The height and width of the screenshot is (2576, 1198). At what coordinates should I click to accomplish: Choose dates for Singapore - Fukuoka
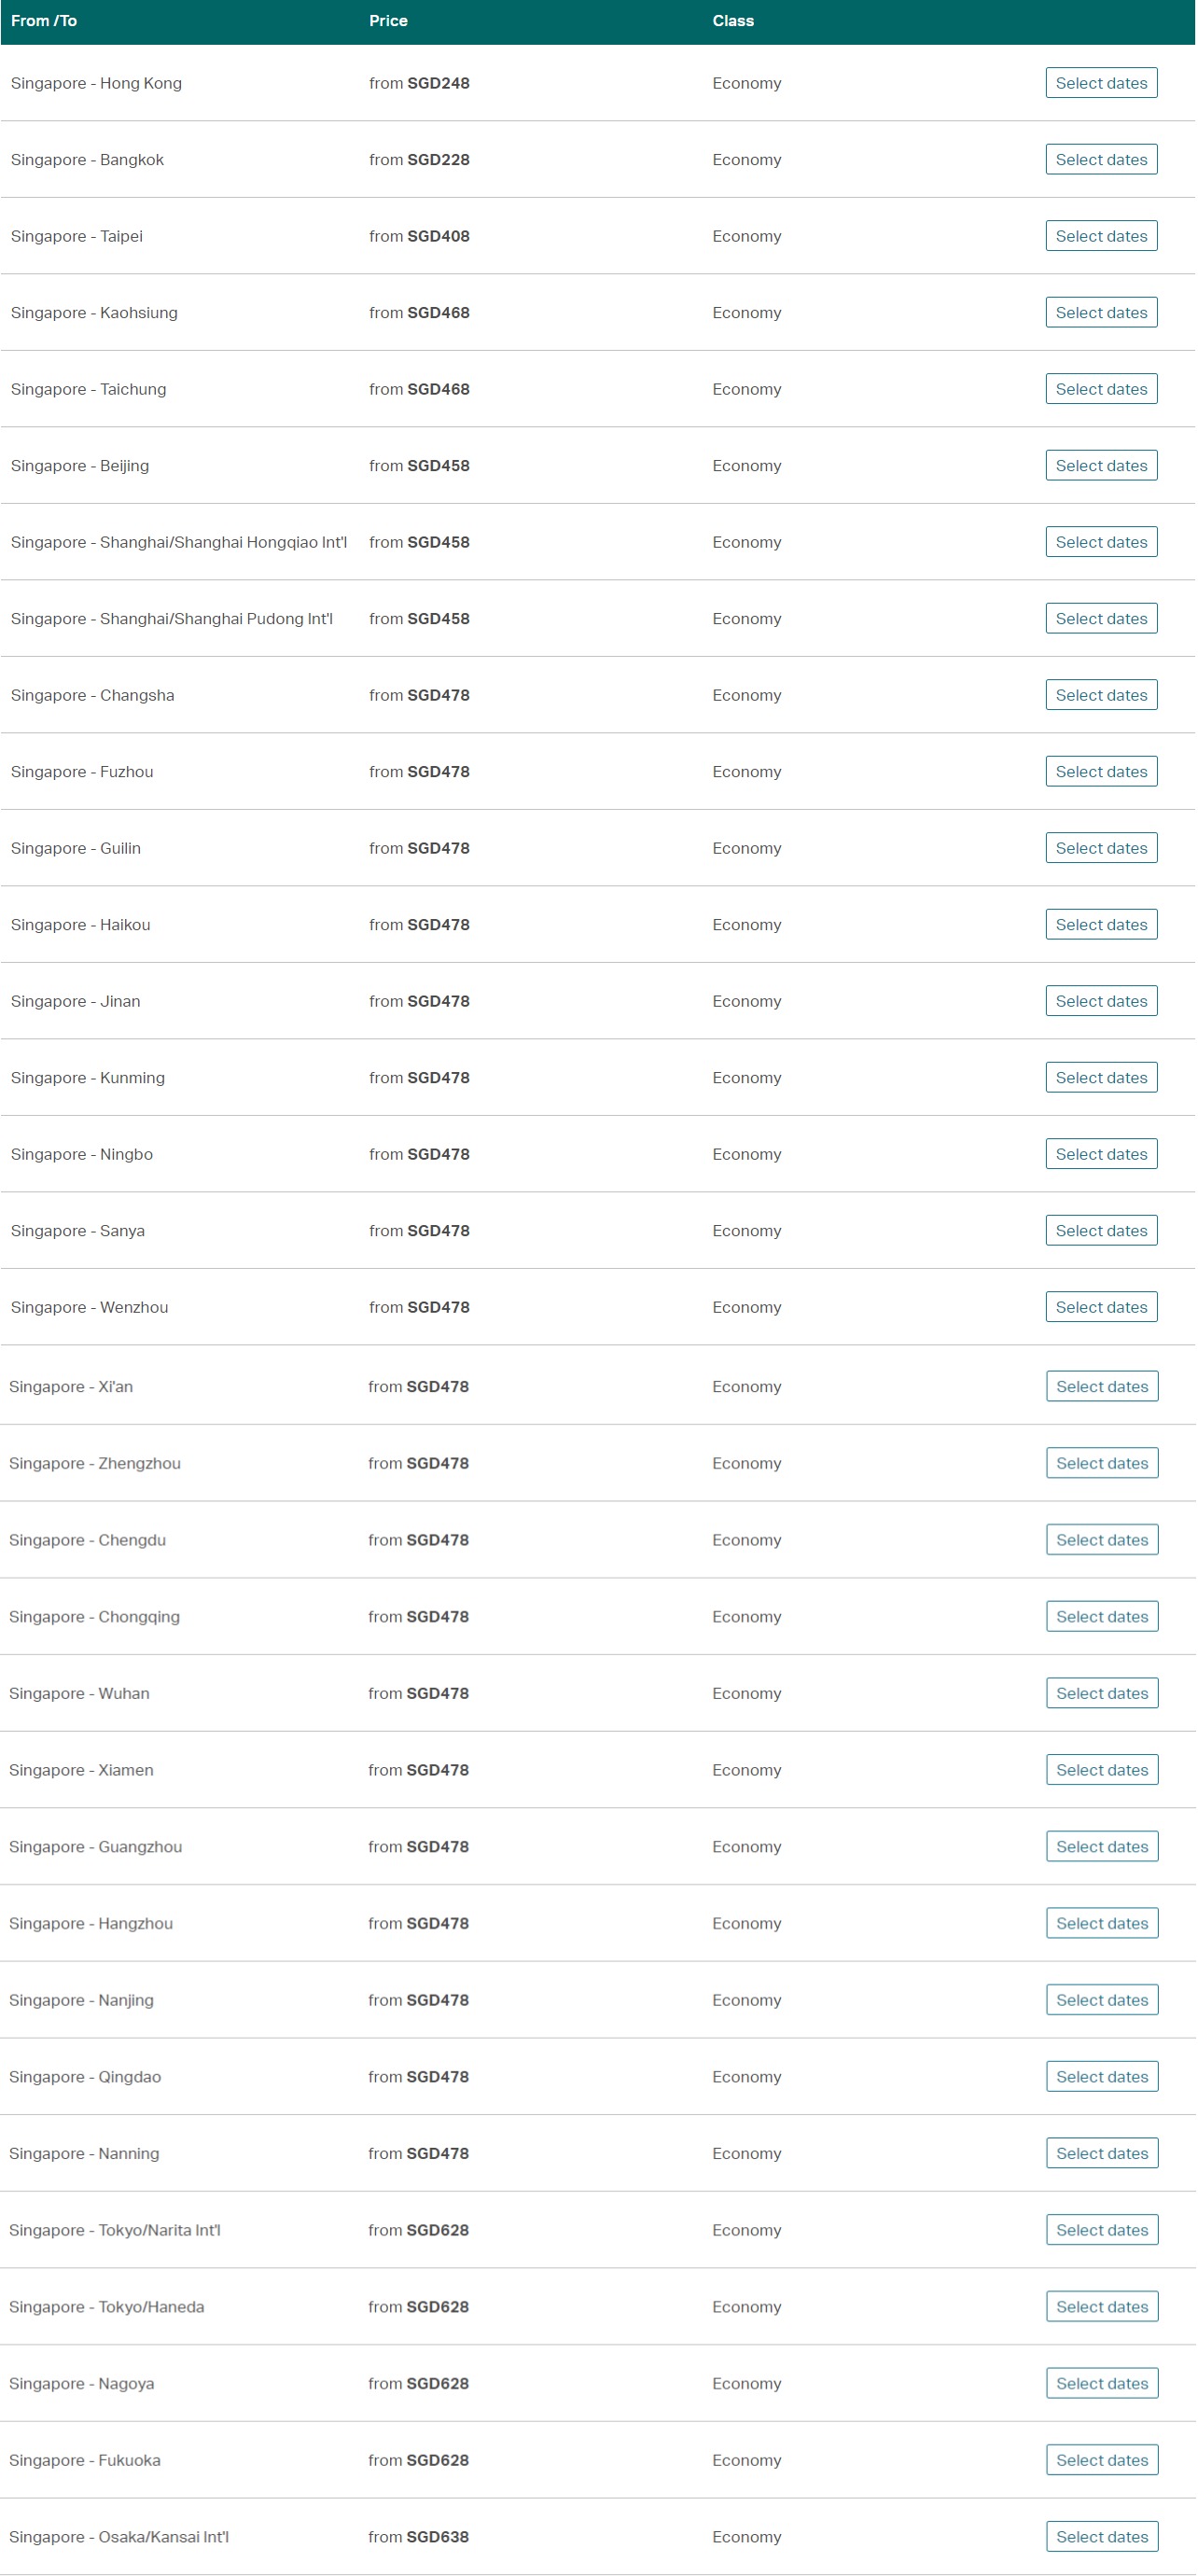tap(1102, 2460)
